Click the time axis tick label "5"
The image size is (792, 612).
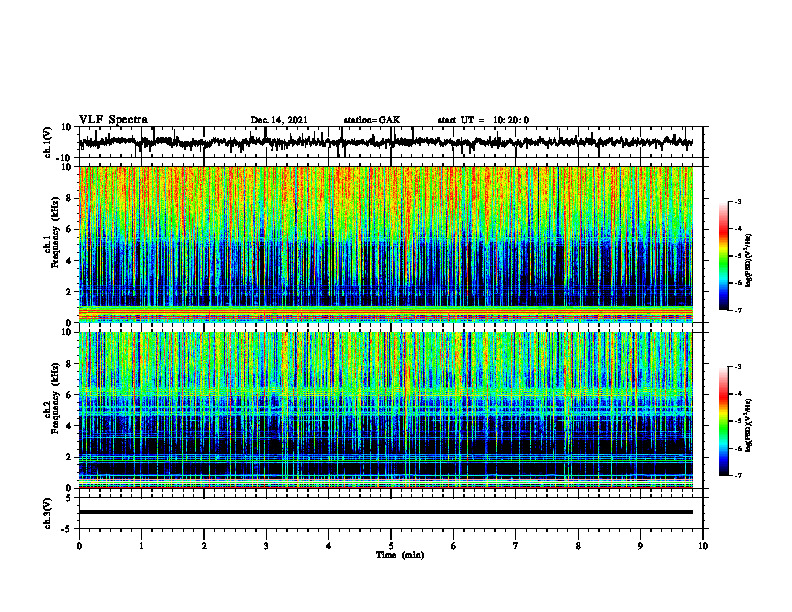[391, 546]
